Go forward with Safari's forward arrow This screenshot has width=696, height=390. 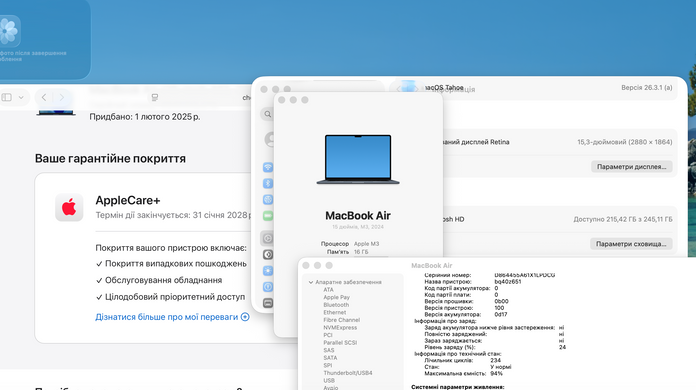[x=62, y=97]
